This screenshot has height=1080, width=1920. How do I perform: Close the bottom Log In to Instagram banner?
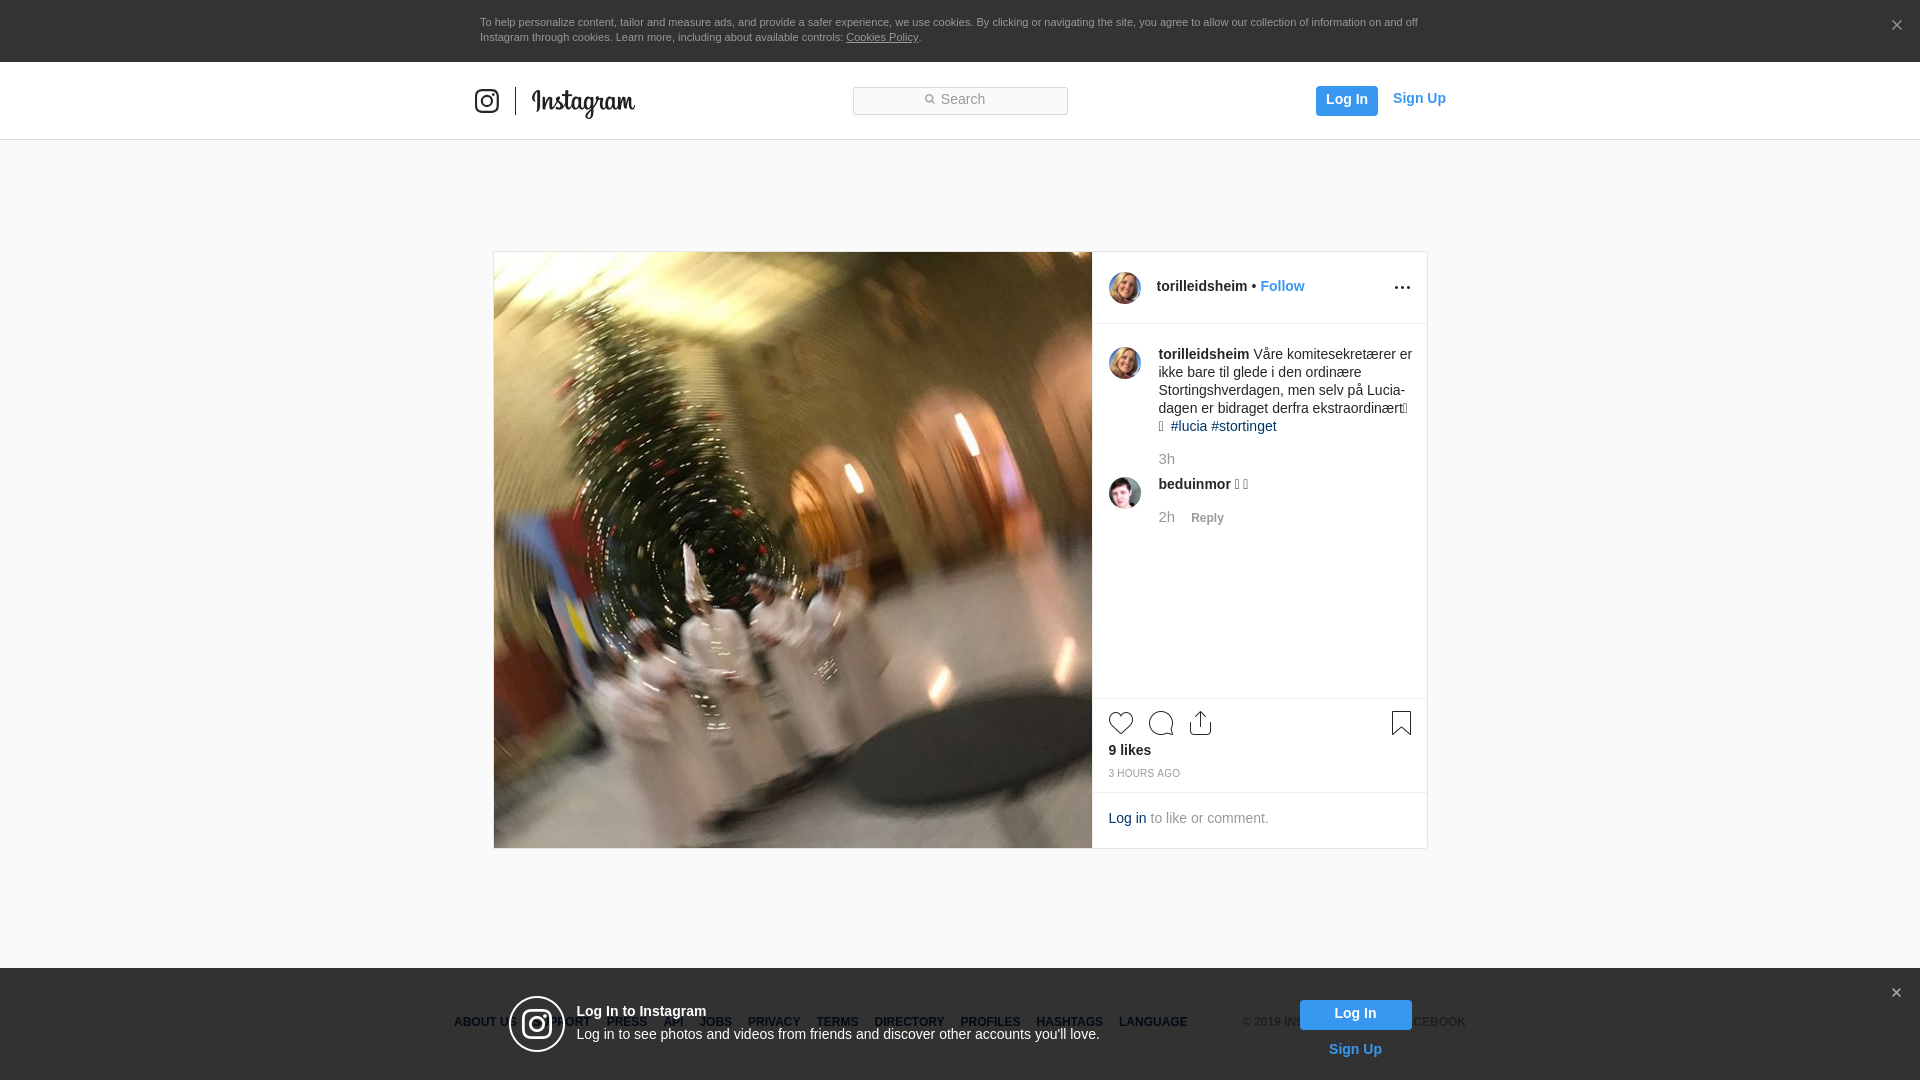(x=1896, y=993)
